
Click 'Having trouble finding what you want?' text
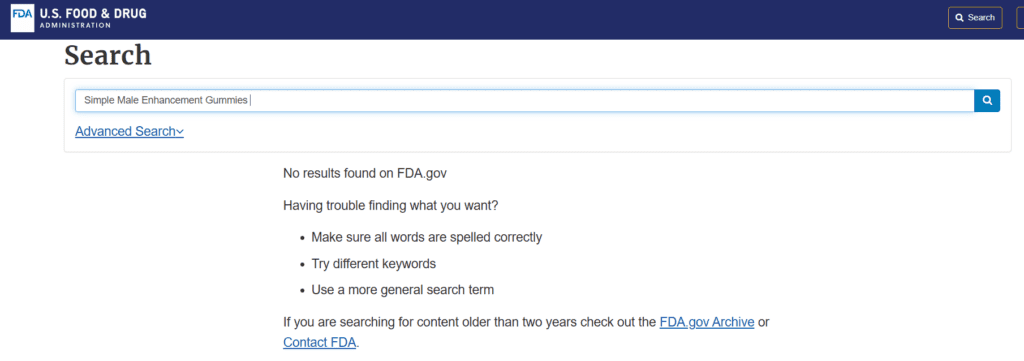point(391,206)
